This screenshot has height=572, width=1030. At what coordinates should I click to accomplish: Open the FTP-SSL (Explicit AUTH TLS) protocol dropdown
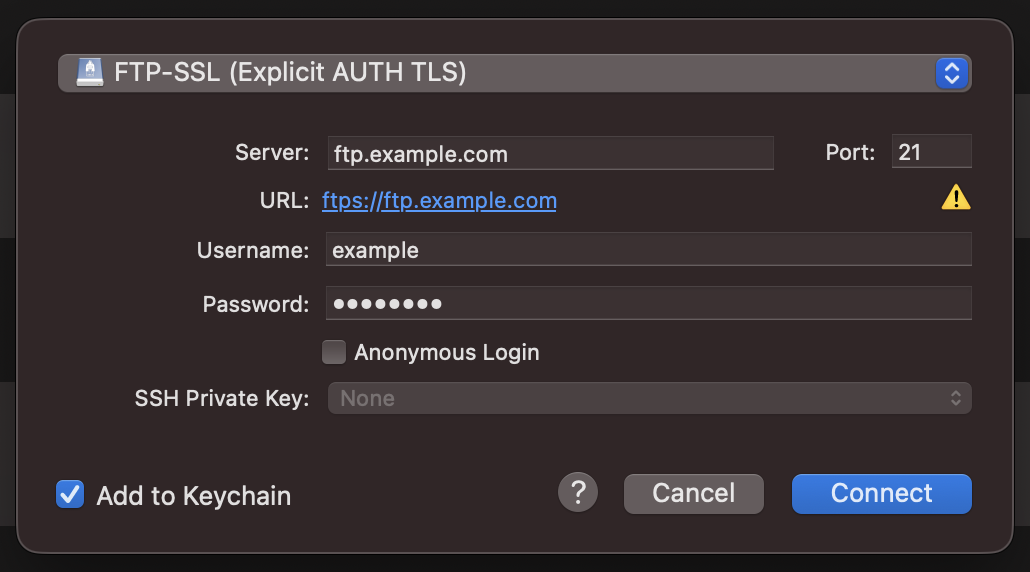[x=500, y=73]
